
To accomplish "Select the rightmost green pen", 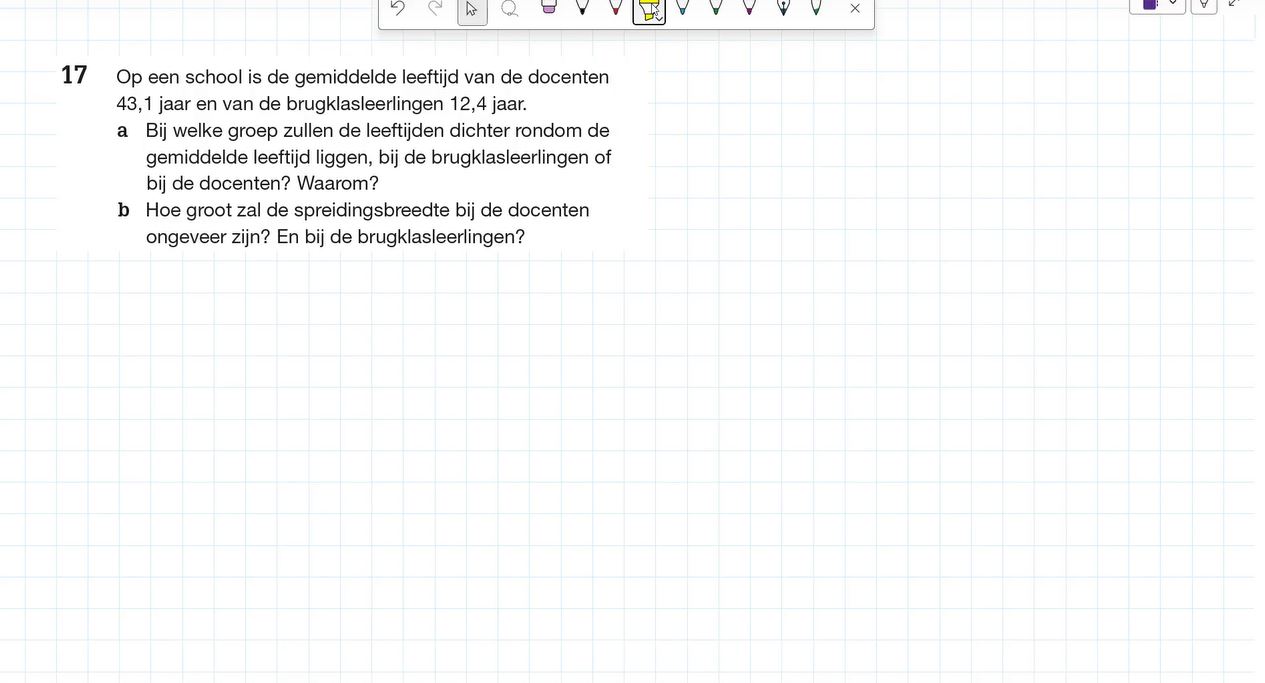I will coord(816,7).
